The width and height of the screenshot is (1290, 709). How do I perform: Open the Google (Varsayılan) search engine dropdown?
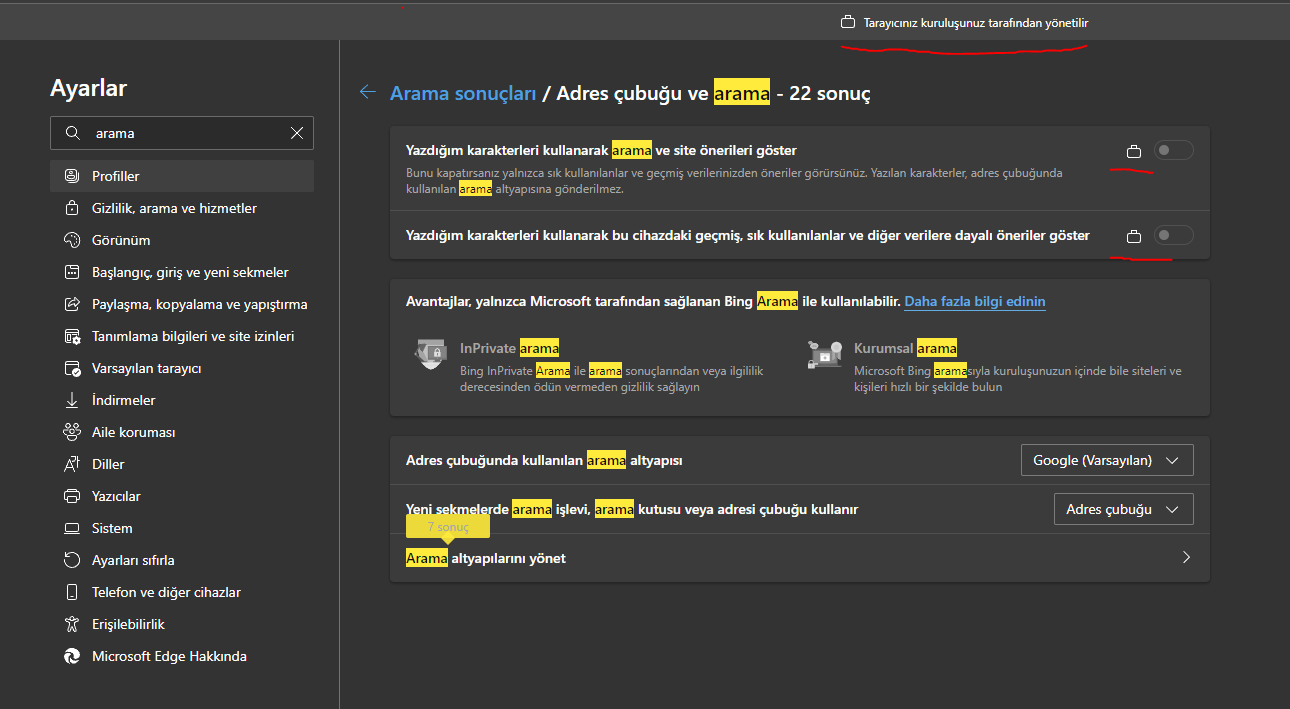tap(1106, 461)
